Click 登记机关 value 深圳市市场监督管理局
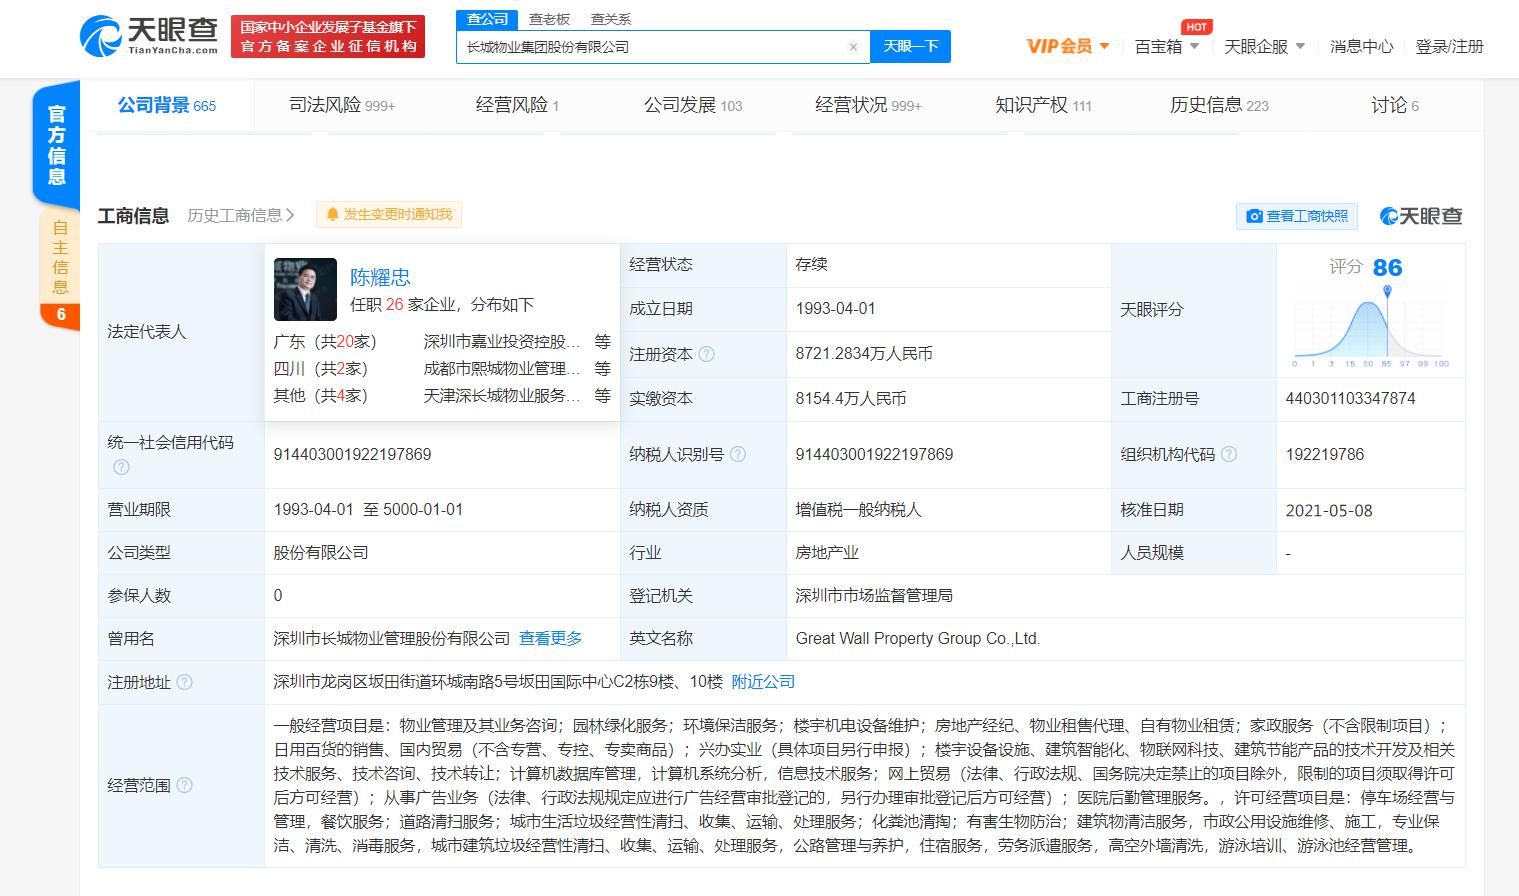The height and width of the screenshot is (896, 1519). (874, 595)
